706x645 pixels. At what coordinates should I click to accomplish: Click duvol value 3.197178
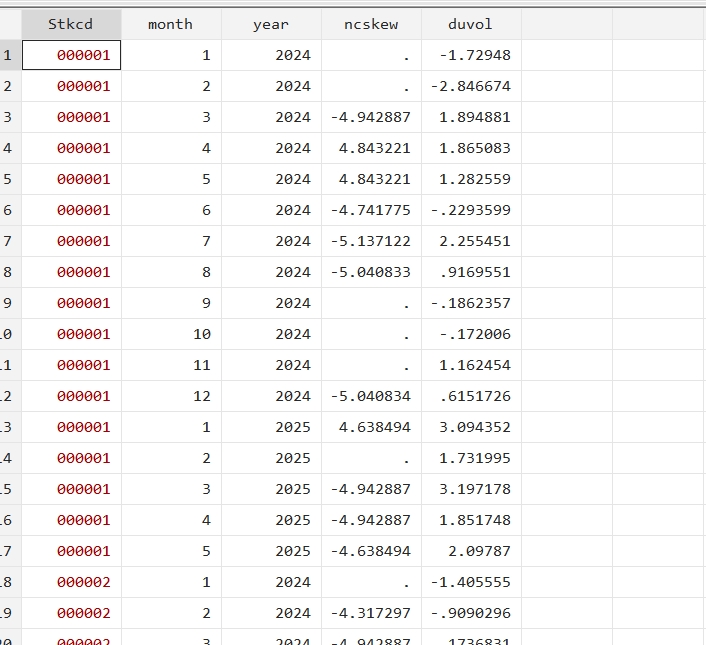pyautogui.click(x=471, y=489)
